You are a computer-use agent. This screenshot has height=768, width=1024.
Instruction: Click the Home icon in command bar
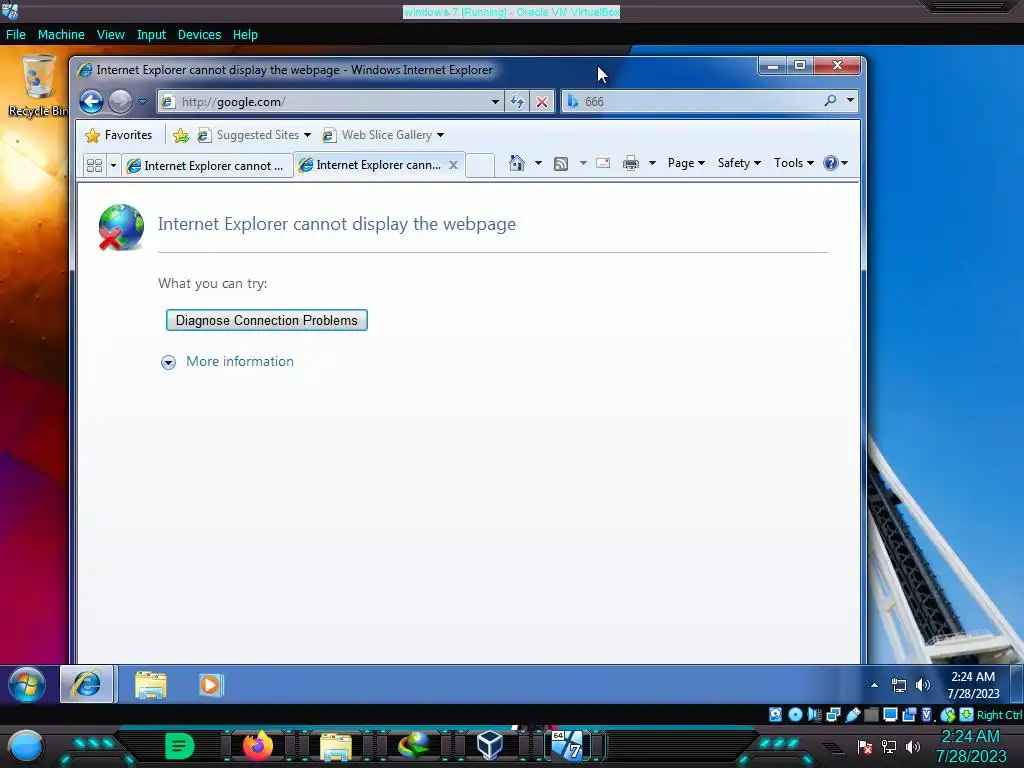pyautogui.click(x=517, y=163)
